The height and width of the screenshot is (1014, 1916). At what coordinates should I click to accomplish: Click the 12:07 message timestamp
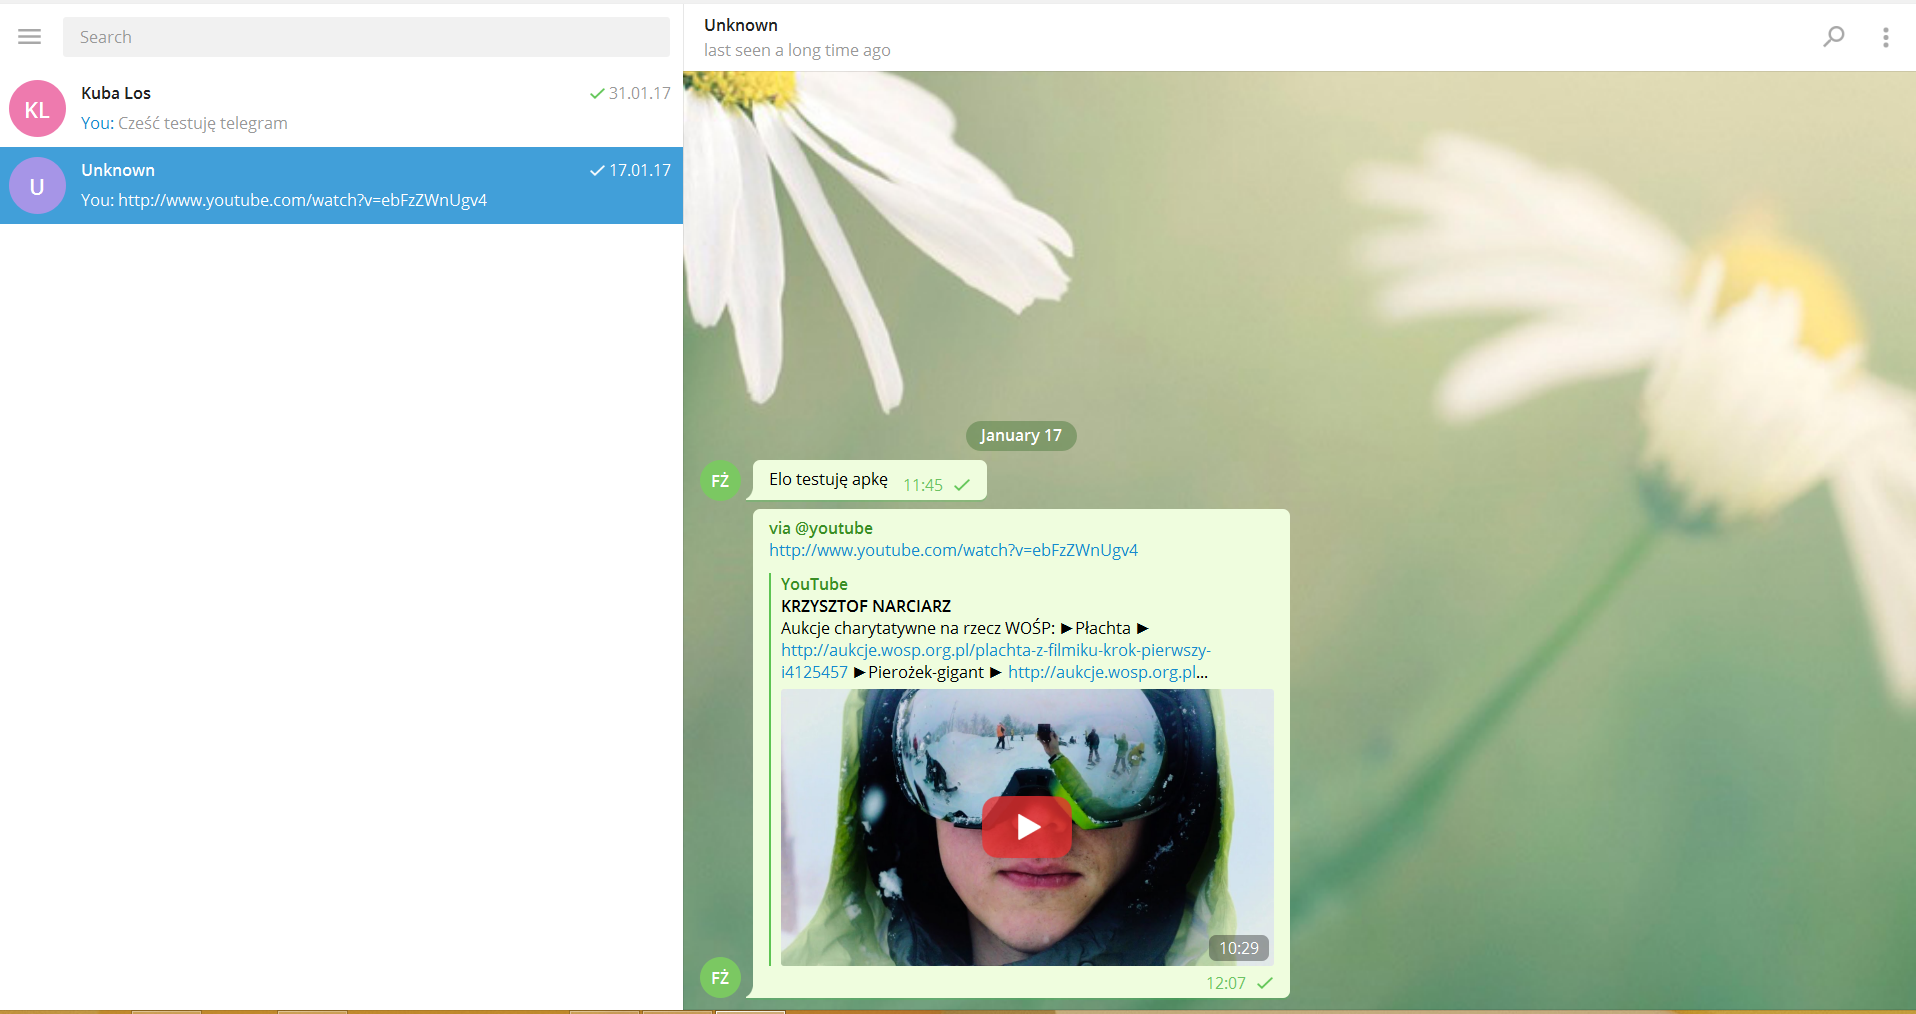[x=1226, y=983]
